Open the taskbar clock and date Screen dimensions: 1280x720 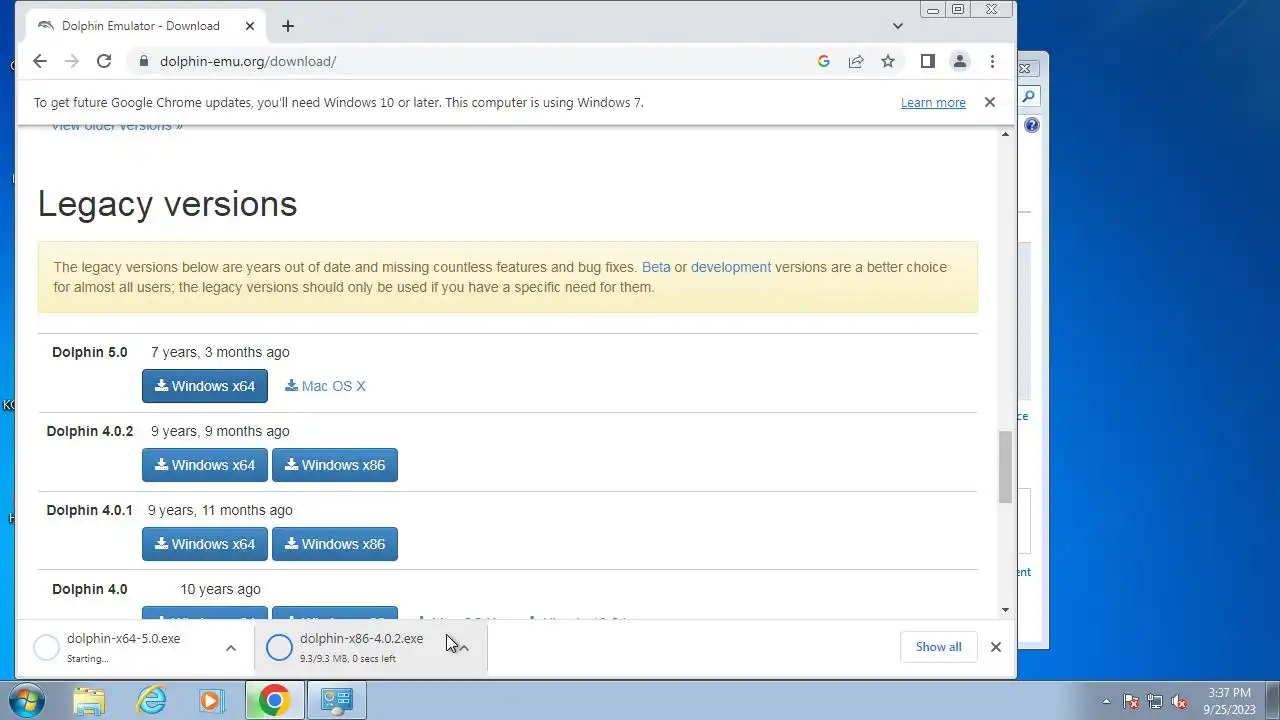[1229, 701]
